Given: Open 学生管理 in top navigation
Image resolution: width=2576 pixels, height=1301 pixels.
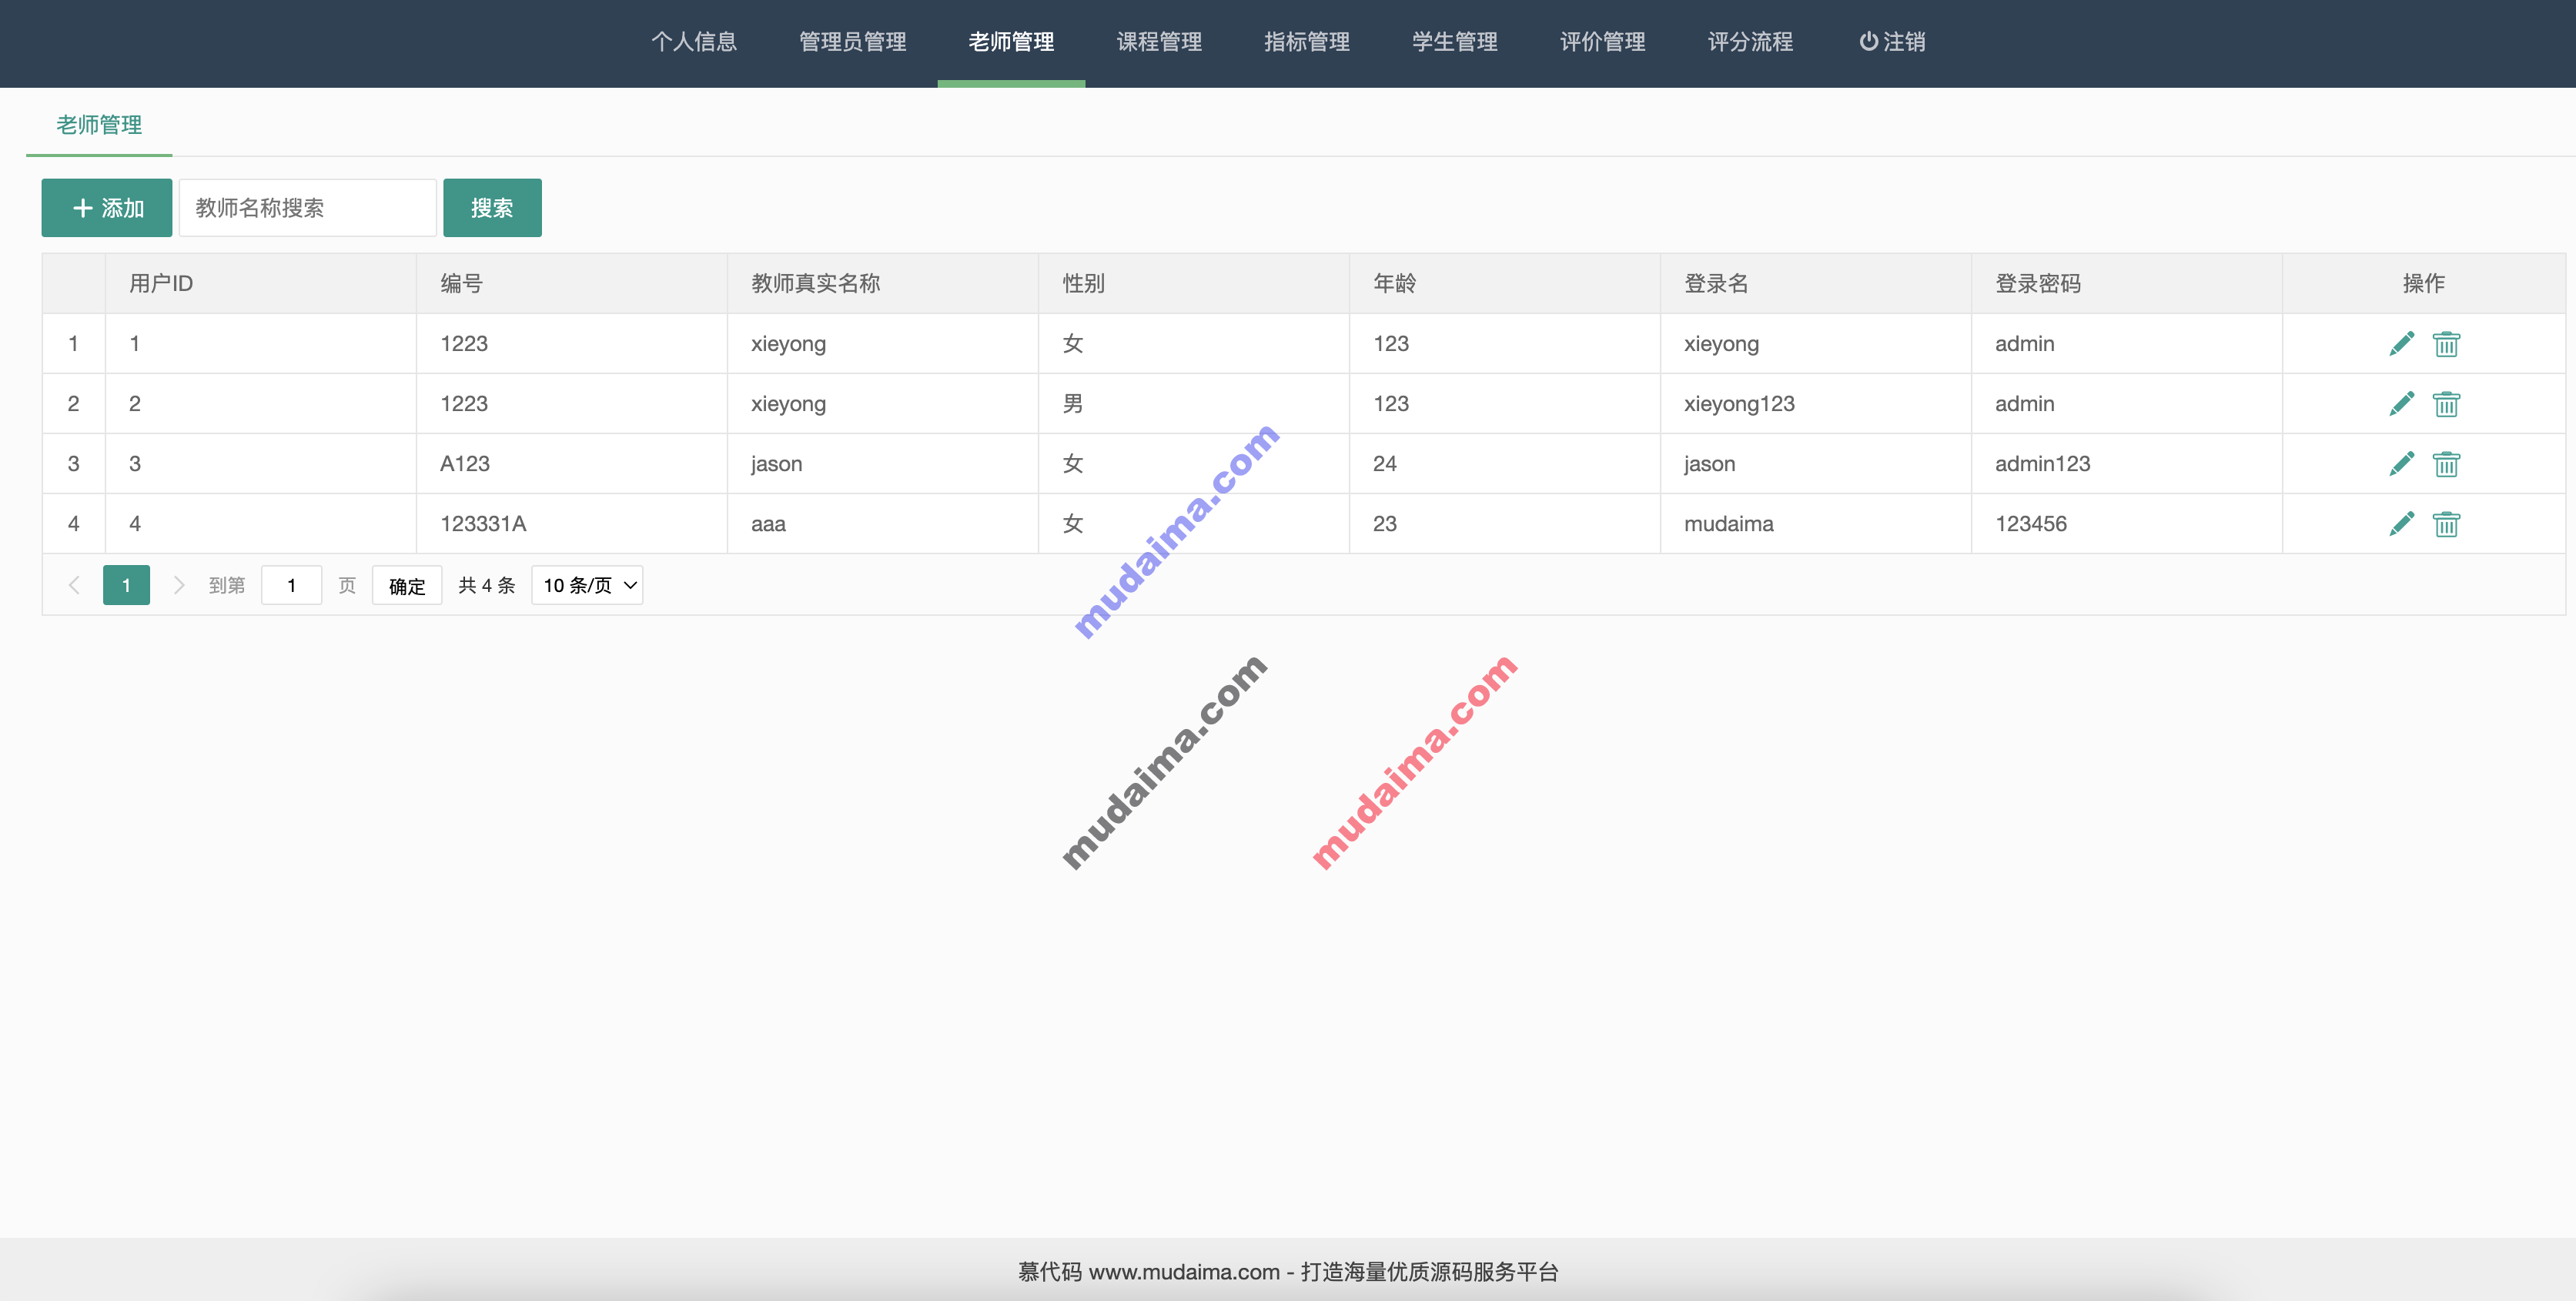Looking at the screenshot, I should click(1455, 42).
